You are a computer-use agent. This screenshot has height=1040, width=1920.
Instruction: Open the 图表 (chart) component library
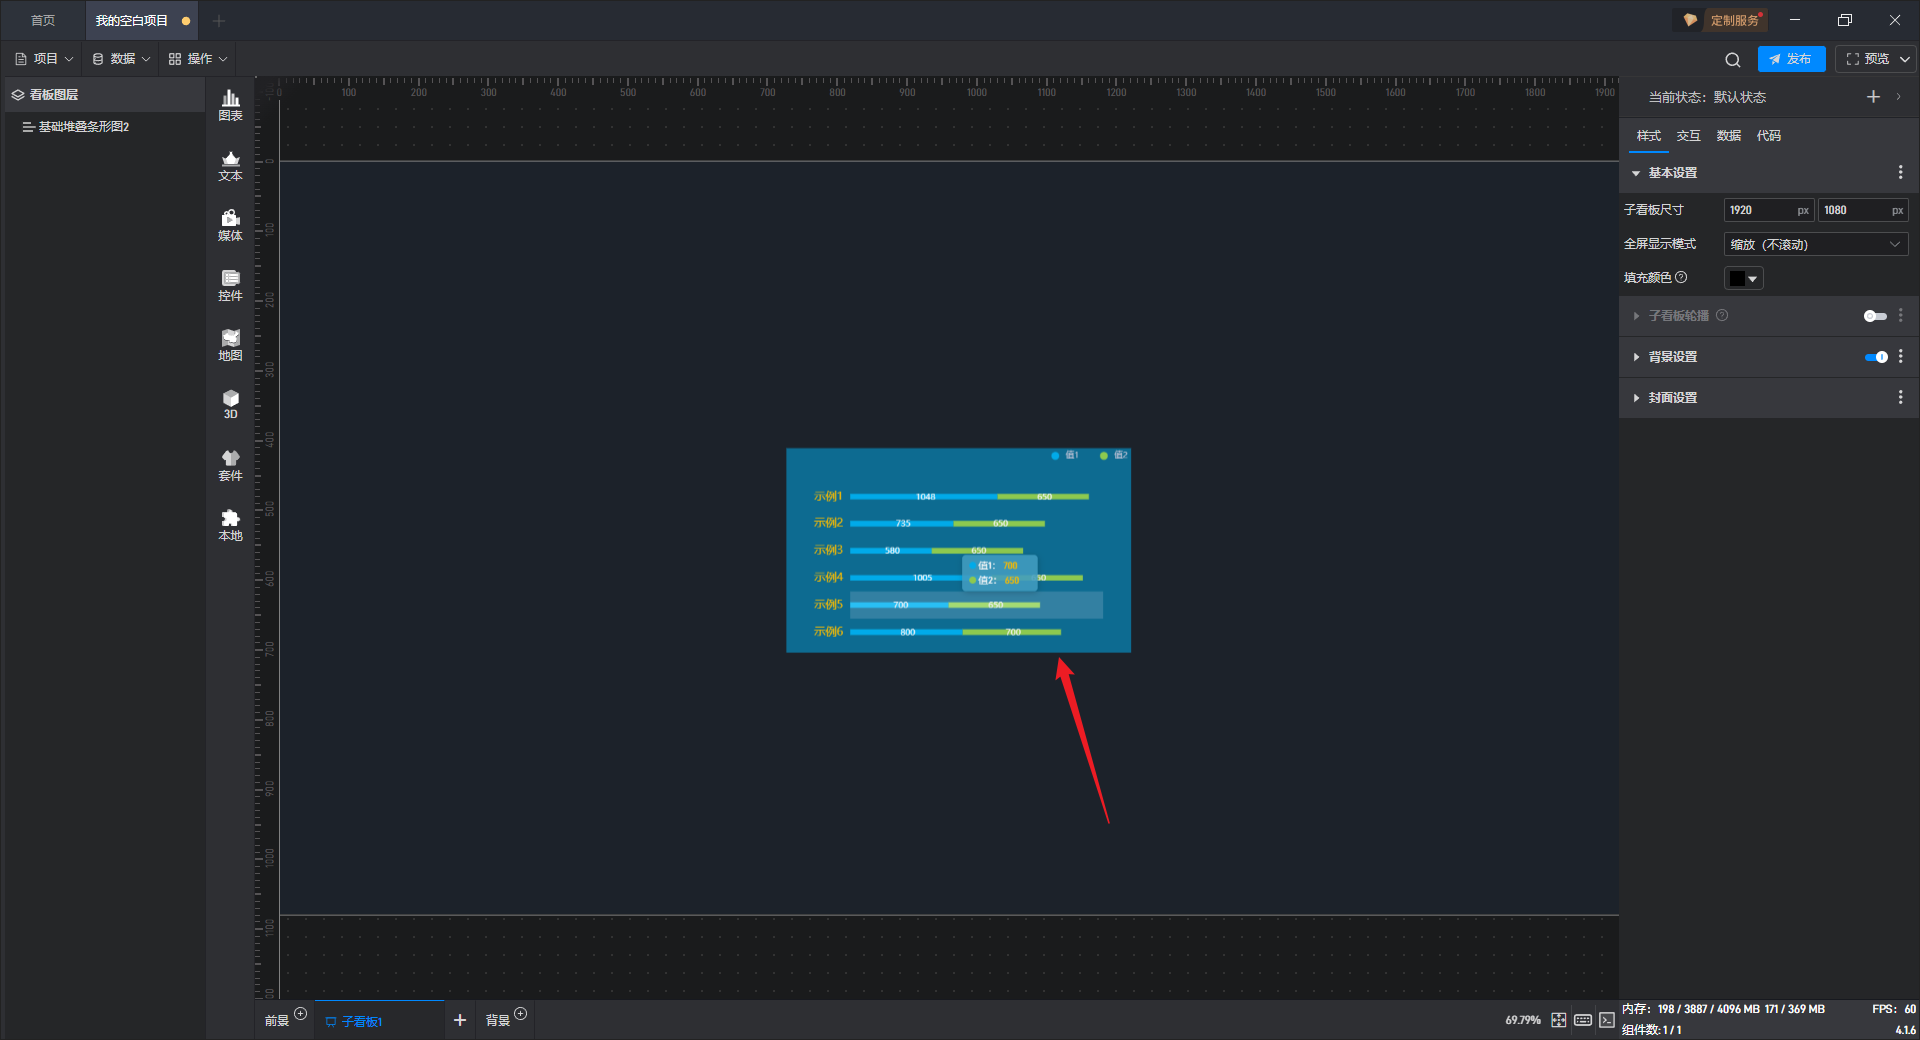230,105
